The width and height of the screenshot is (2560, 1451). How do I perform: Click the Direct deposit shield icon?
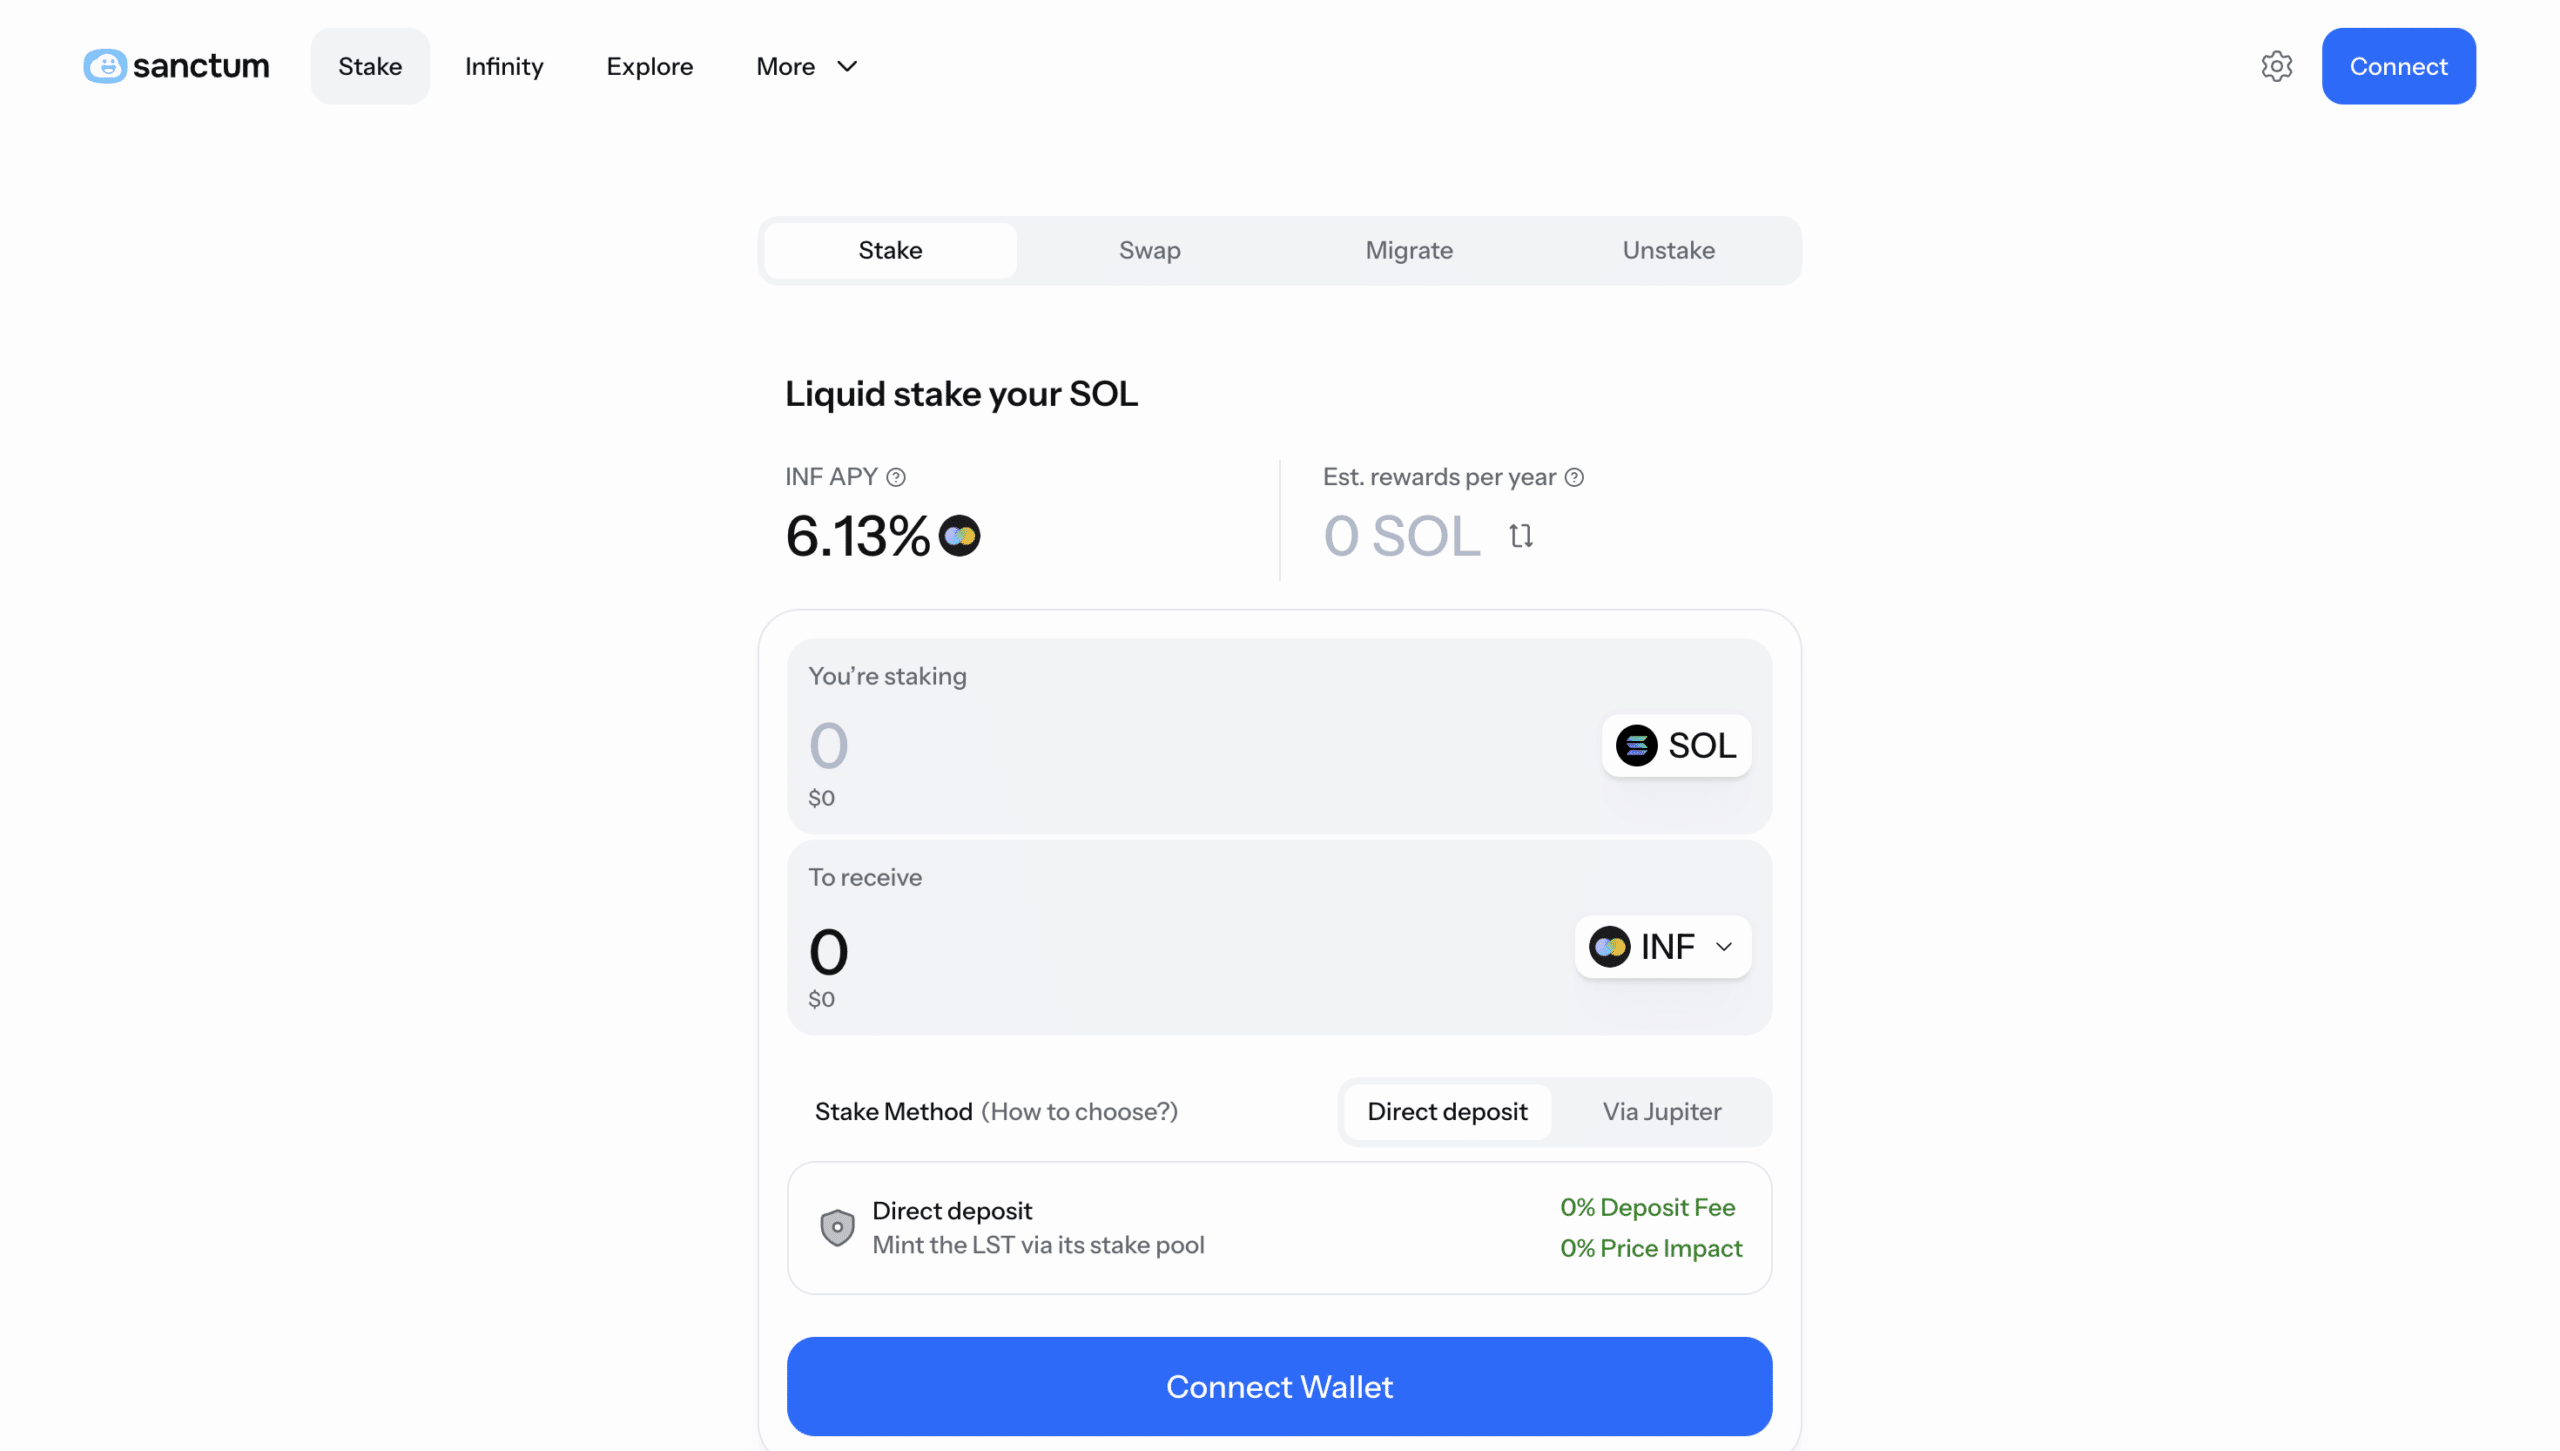[837, 1228]
